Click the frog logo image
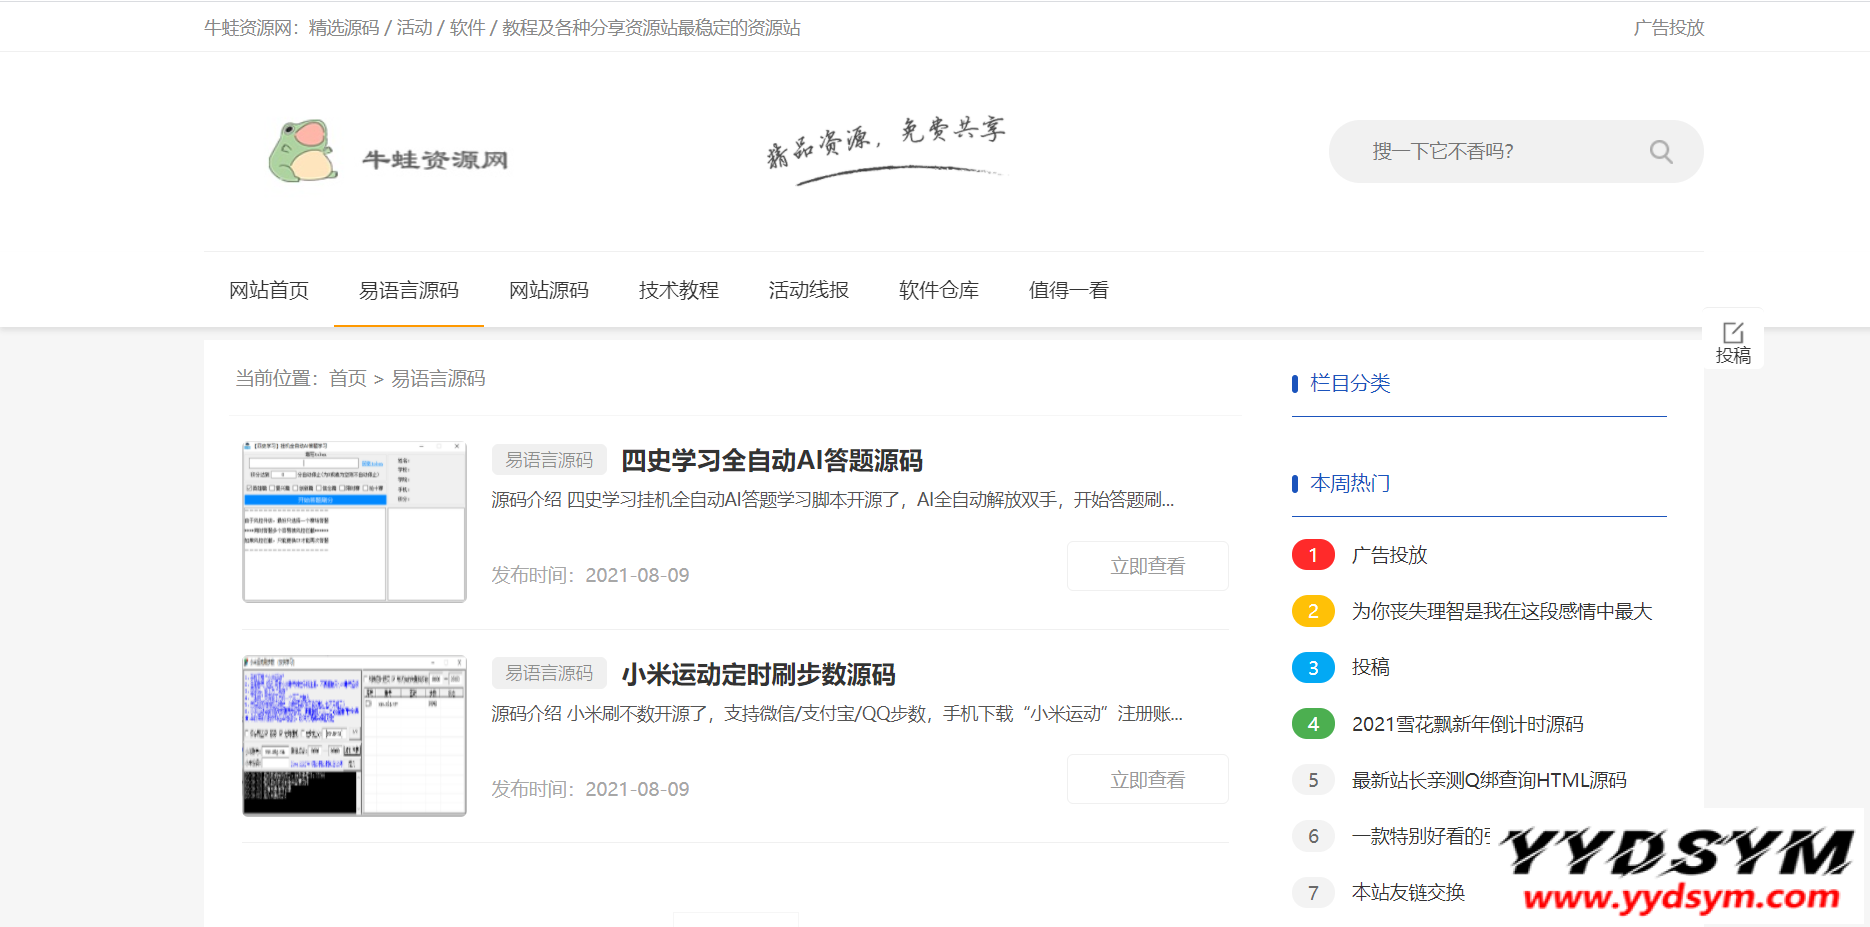The height and width of the screenshot is (927, 1870). pyautogui.click(x=303, y=152)
